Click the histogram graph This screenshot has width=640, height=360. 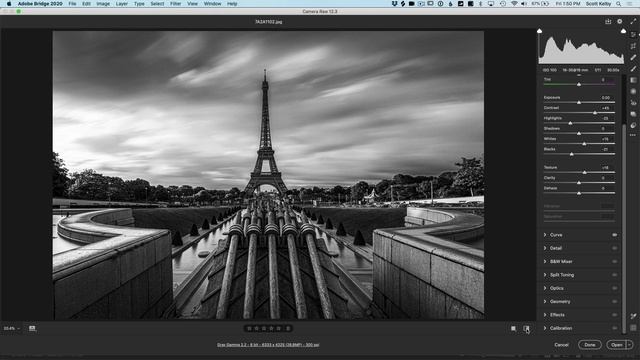tap(581, 49)
